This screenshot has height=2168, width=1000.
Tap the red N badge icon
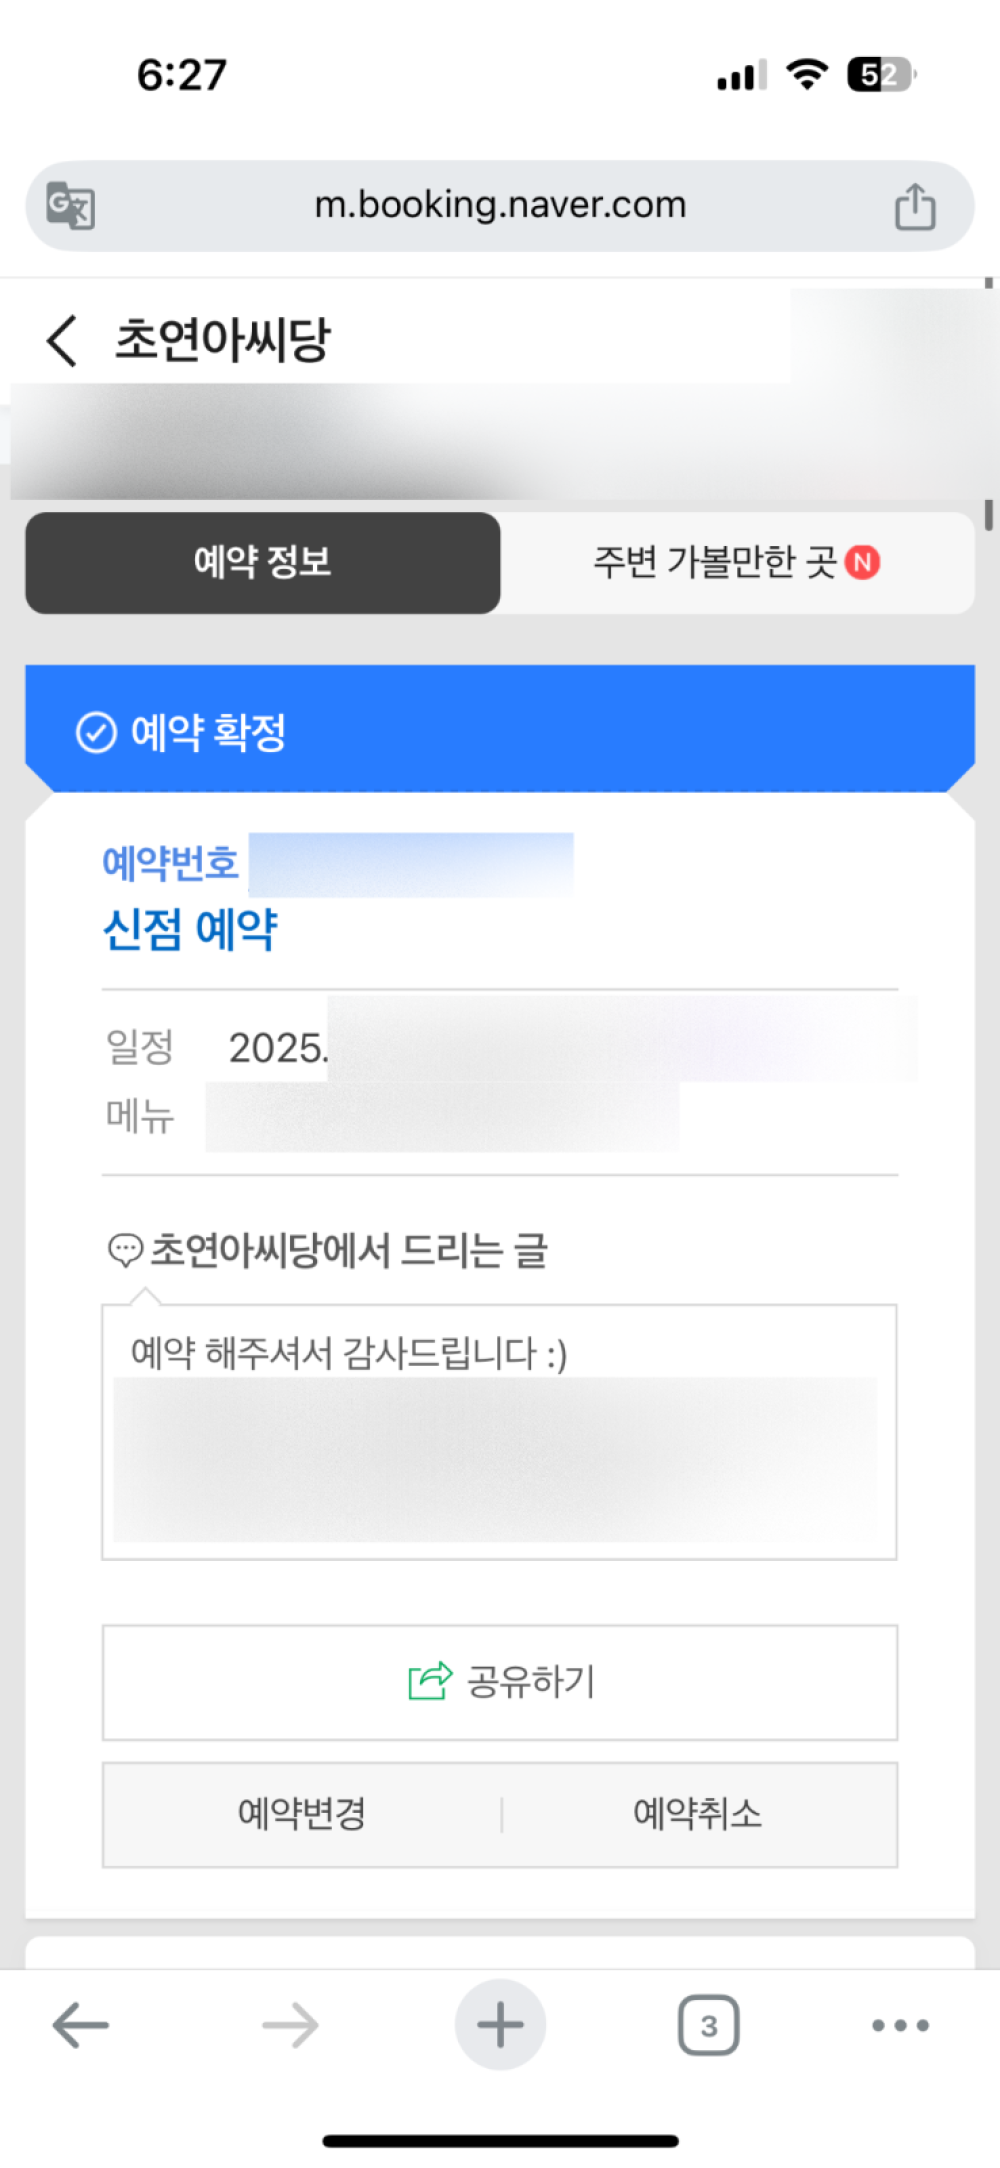pos(862,563)
